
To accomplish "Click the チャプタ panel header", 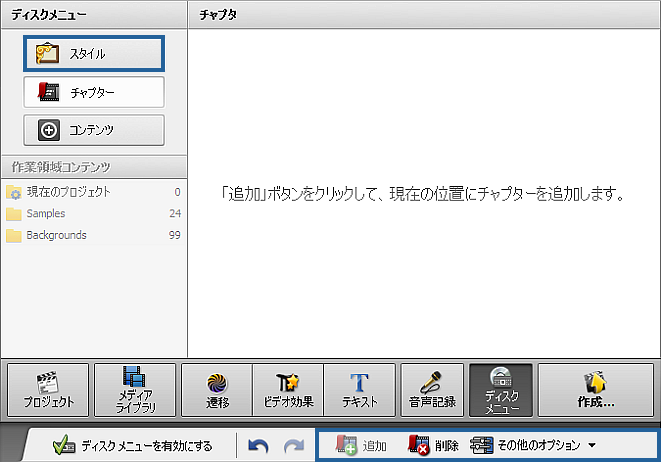I will point(424,15).
